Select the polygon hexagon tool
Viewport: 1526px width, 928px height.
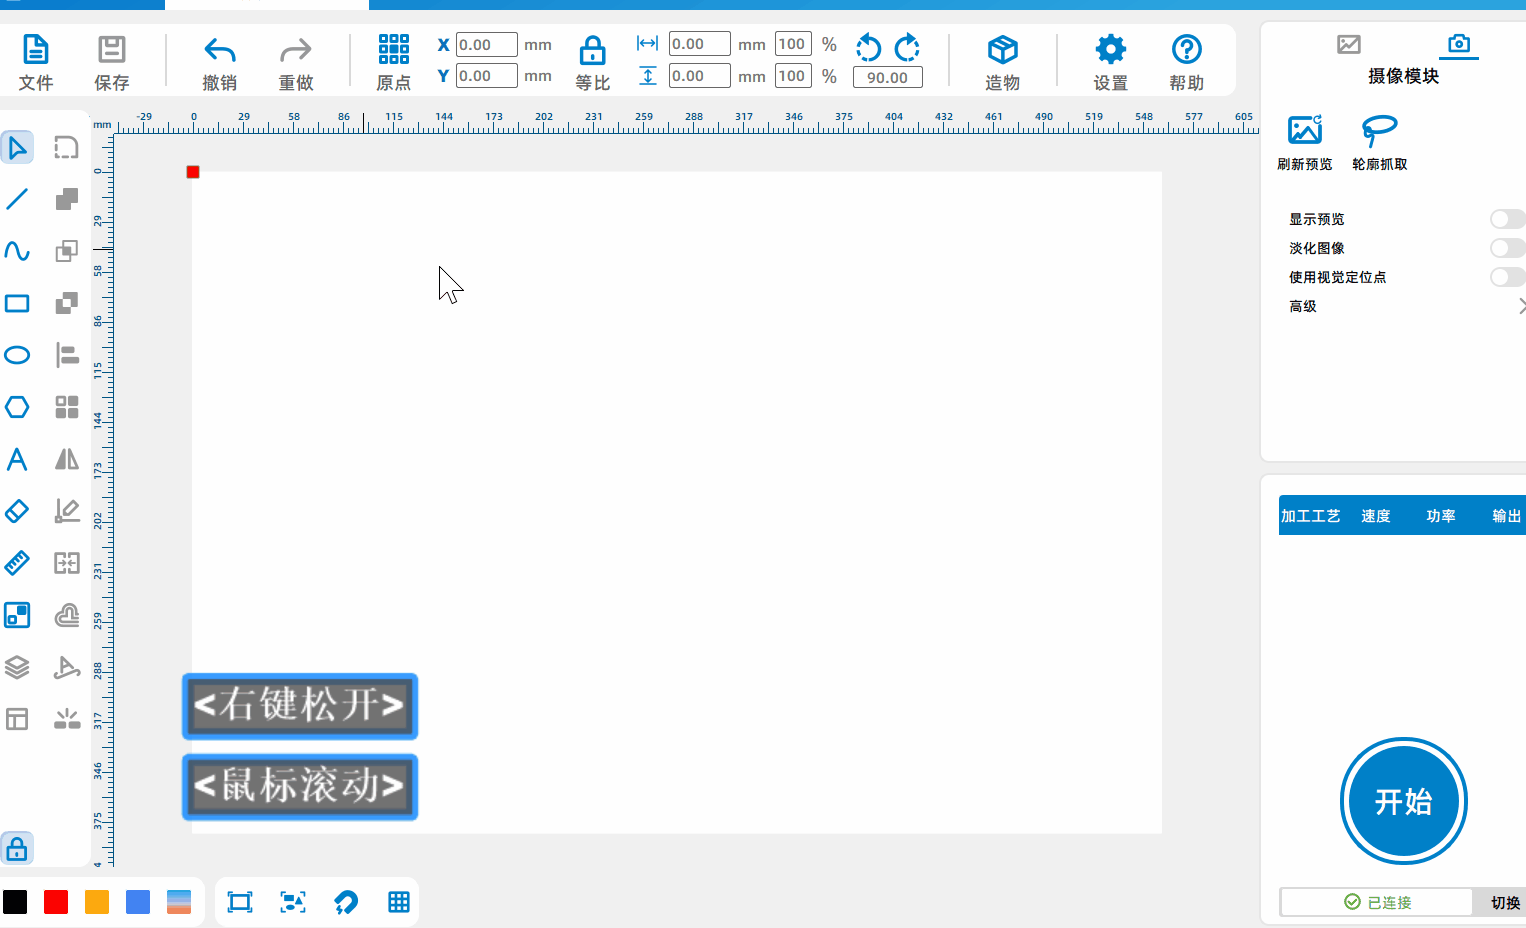tap(17, 407)
